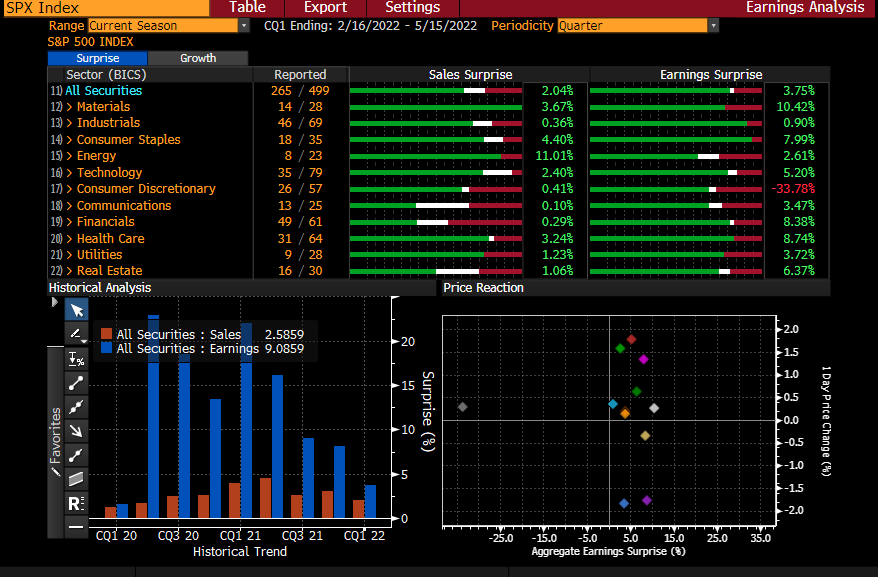This screenshot has height=577, width=878.
Task: Click the magenta diamond scatter point
Action: pos(643,360)
